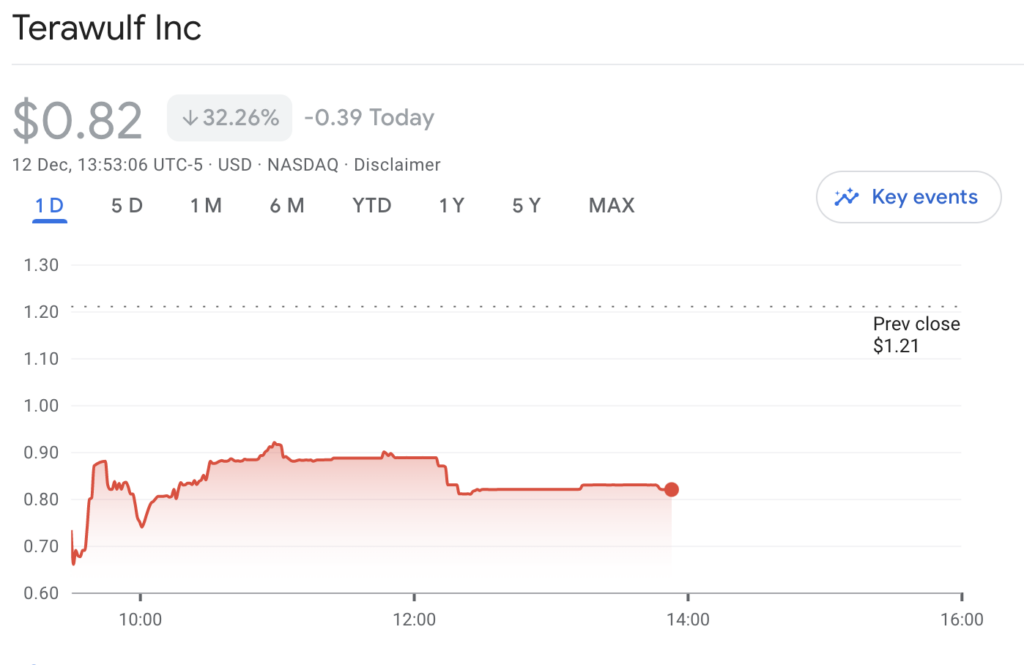1024x665 pixels.
Task: Click the chart dip near 10:00
Action: (142, 526)
